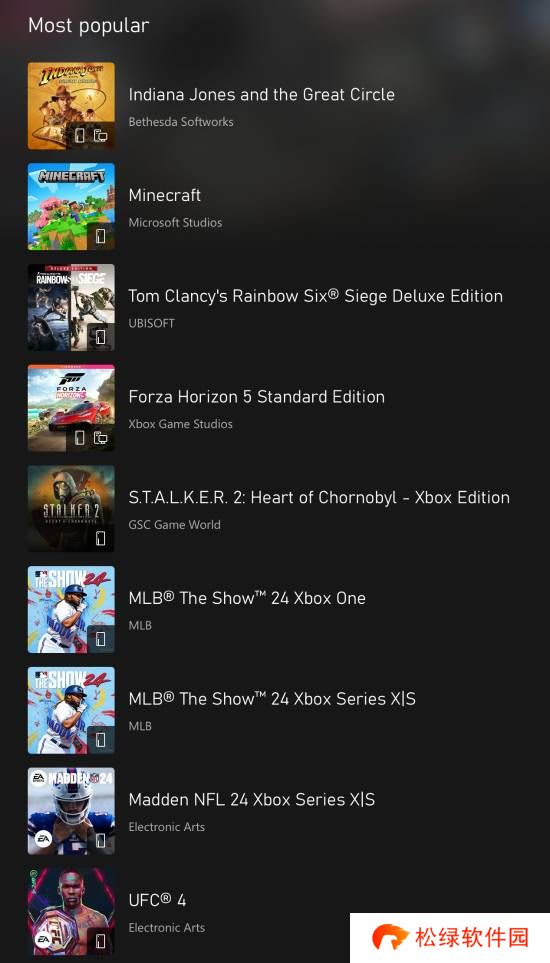Open Indiana Jones and the Great Circle title

tap(261, 95)
